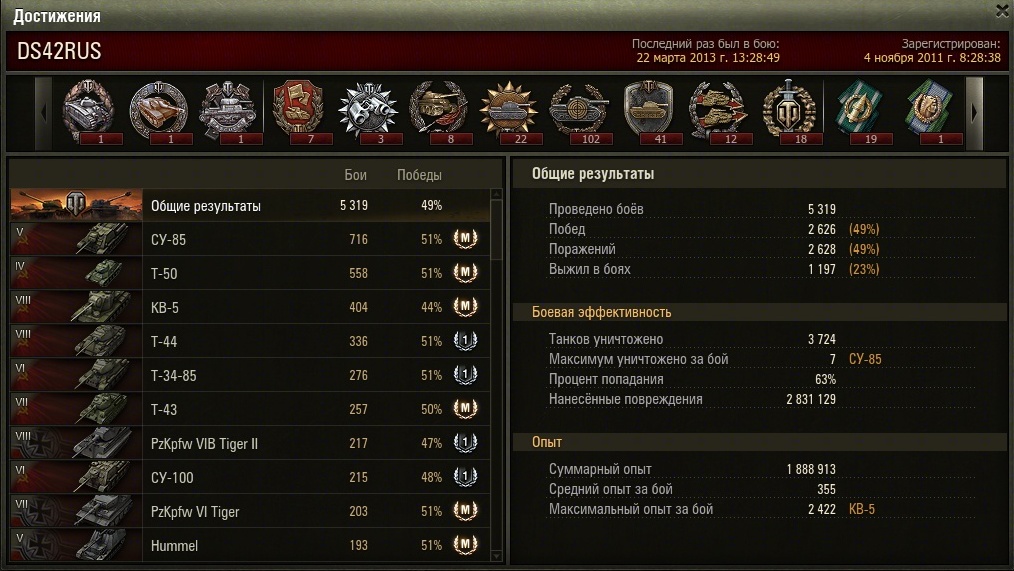Image resolution: width=1014 pixels, height=571 pixels.
Task: Show previous medals with left arrow
Action: pos(43,113)
